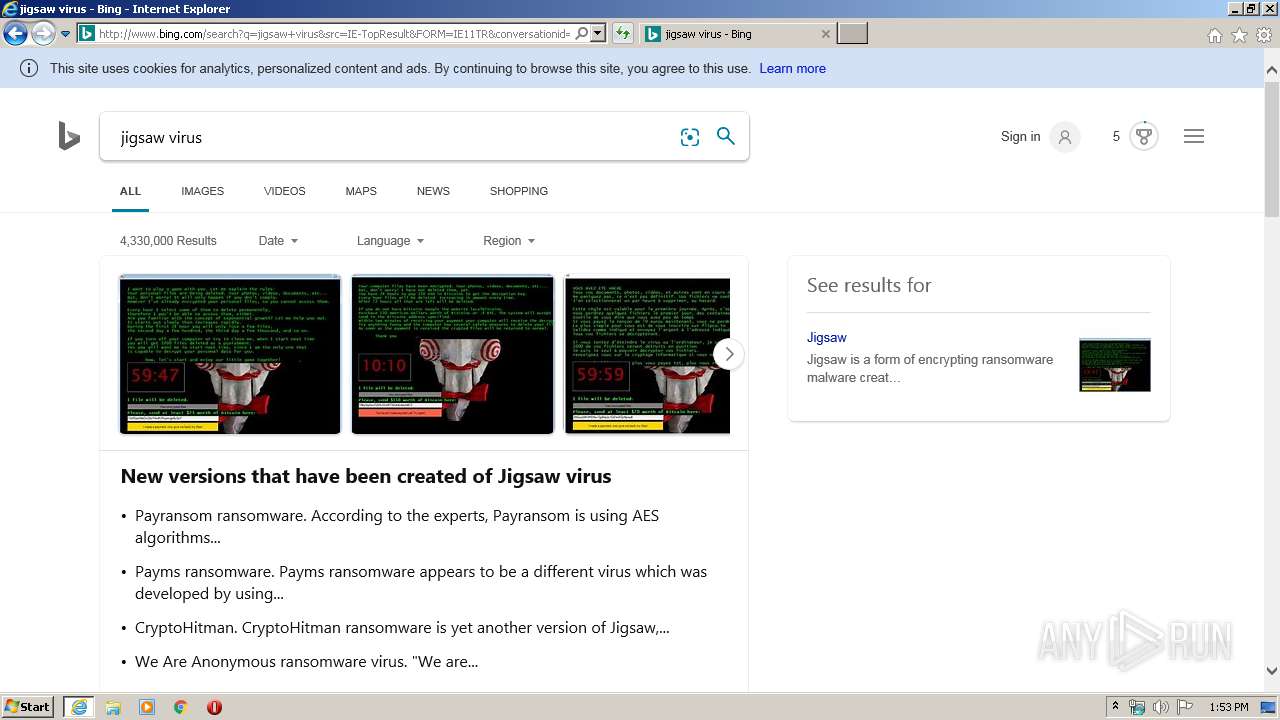Image resolution: width=1280 pixels, height=720 pixels.
Task: Expand the address bar autocomplete dropdown
Action: (598, 34)
